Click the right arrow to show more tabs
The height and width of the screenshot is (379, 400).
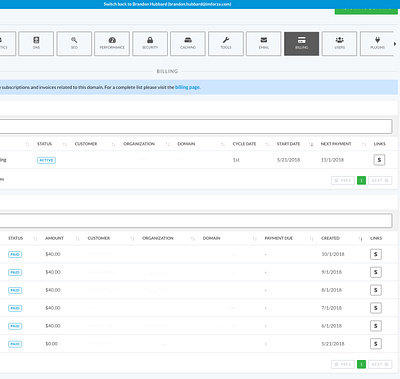coord(395,44)
